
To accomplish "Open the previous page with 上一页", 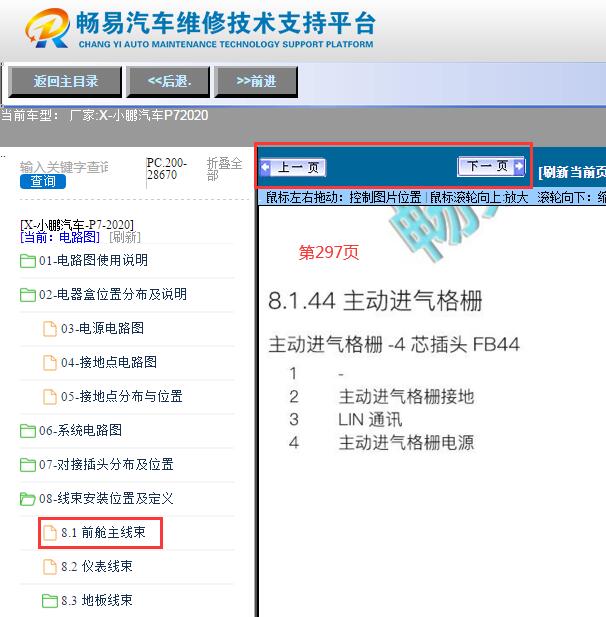I will tap(293, 167).
